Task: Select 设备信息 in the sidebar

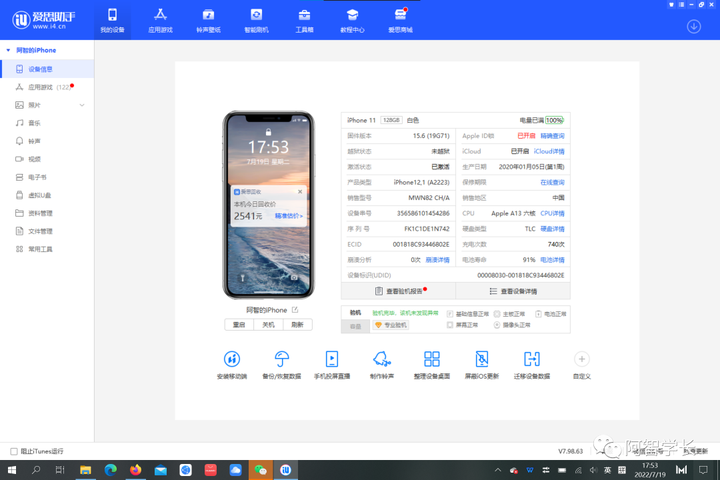Action: point(47,69)
